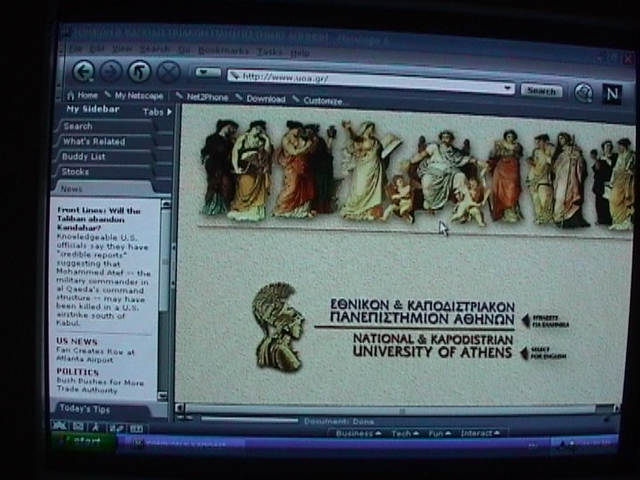Click the arrow beside the Greek language option

click(x=526, y=320)
